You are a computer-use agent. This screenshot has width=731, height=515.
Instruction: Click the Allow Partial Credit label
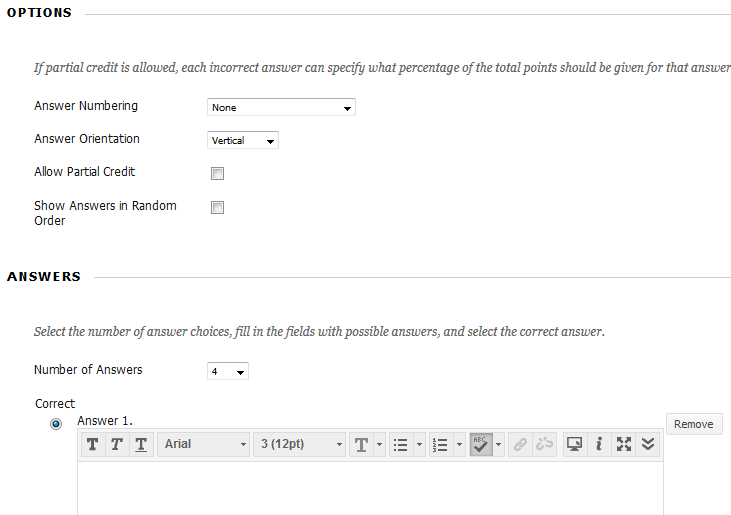coord(84,172)
